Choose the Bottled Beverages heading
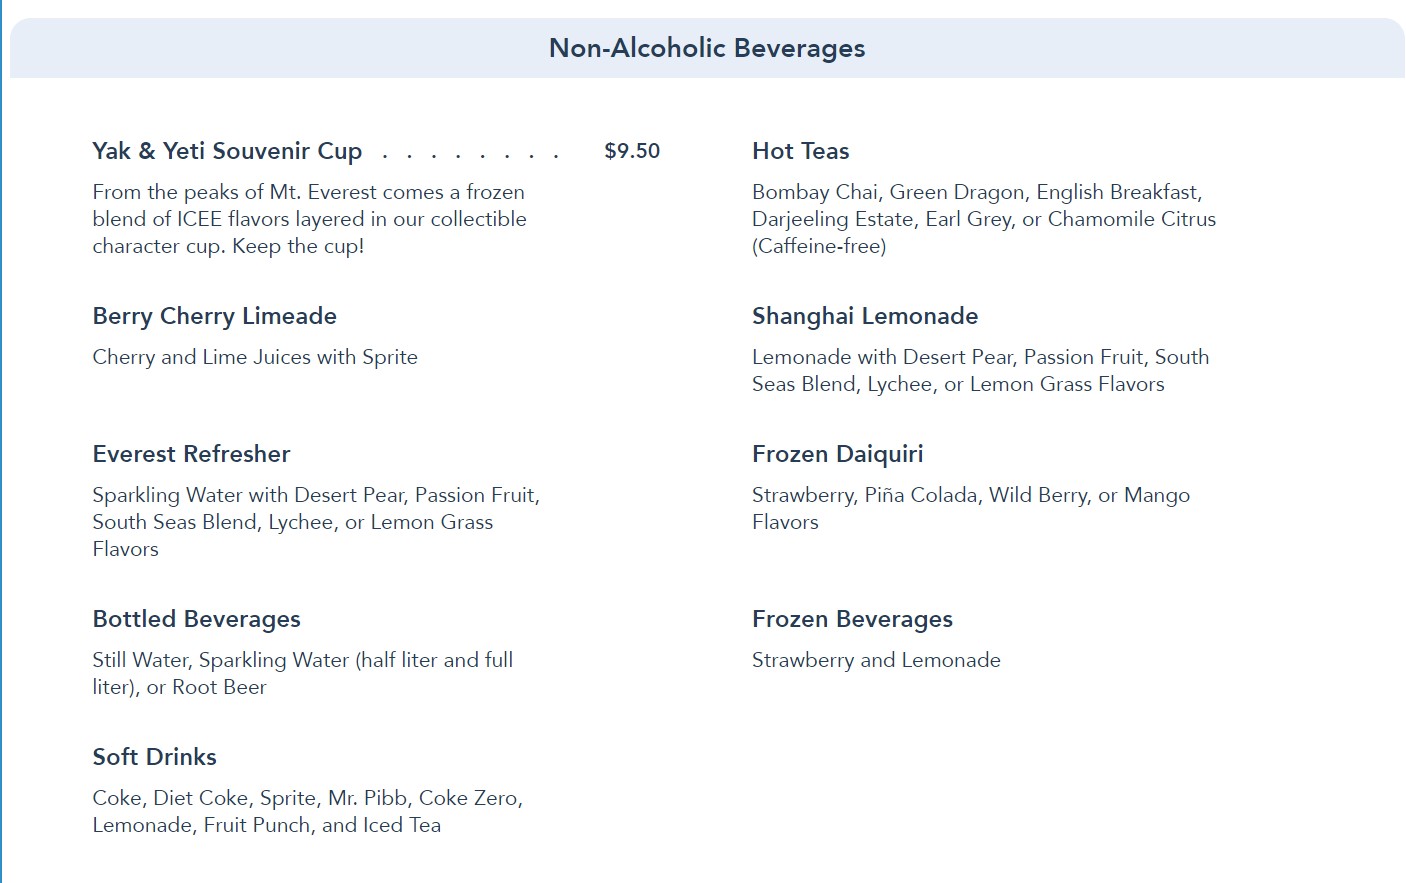 click(196, 619)
